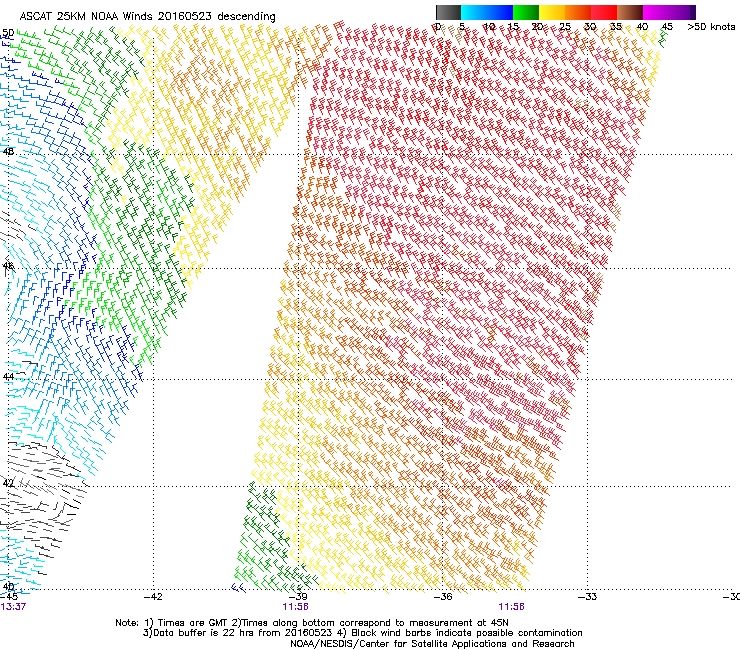
Task: Click the '25' colorbar tick label
Action: 565,27
